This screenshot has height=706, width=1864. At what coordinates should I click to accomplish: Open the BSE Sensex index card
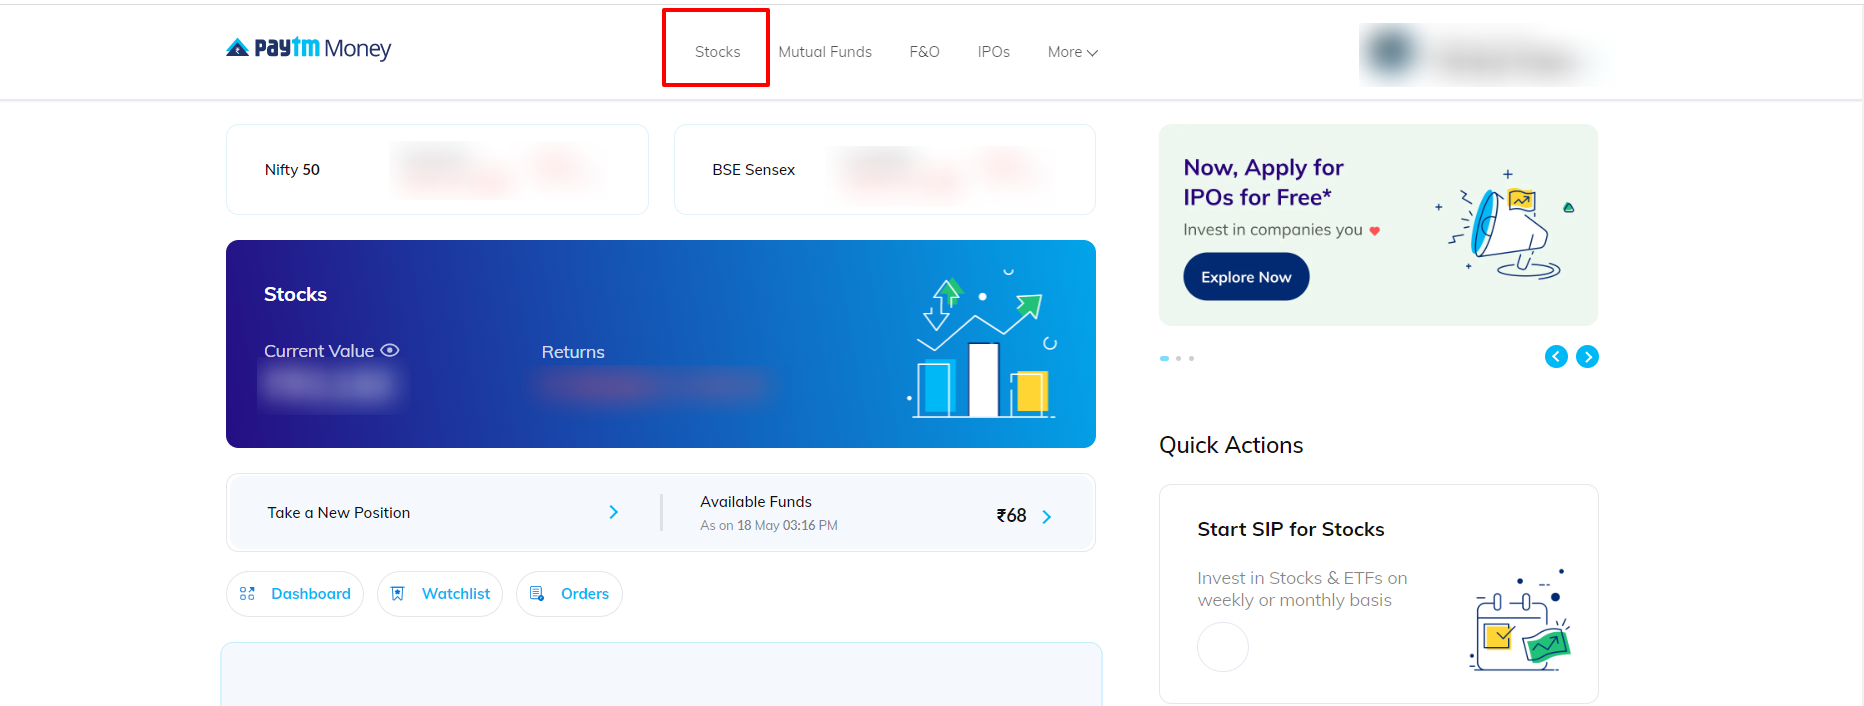click(884, 170)
